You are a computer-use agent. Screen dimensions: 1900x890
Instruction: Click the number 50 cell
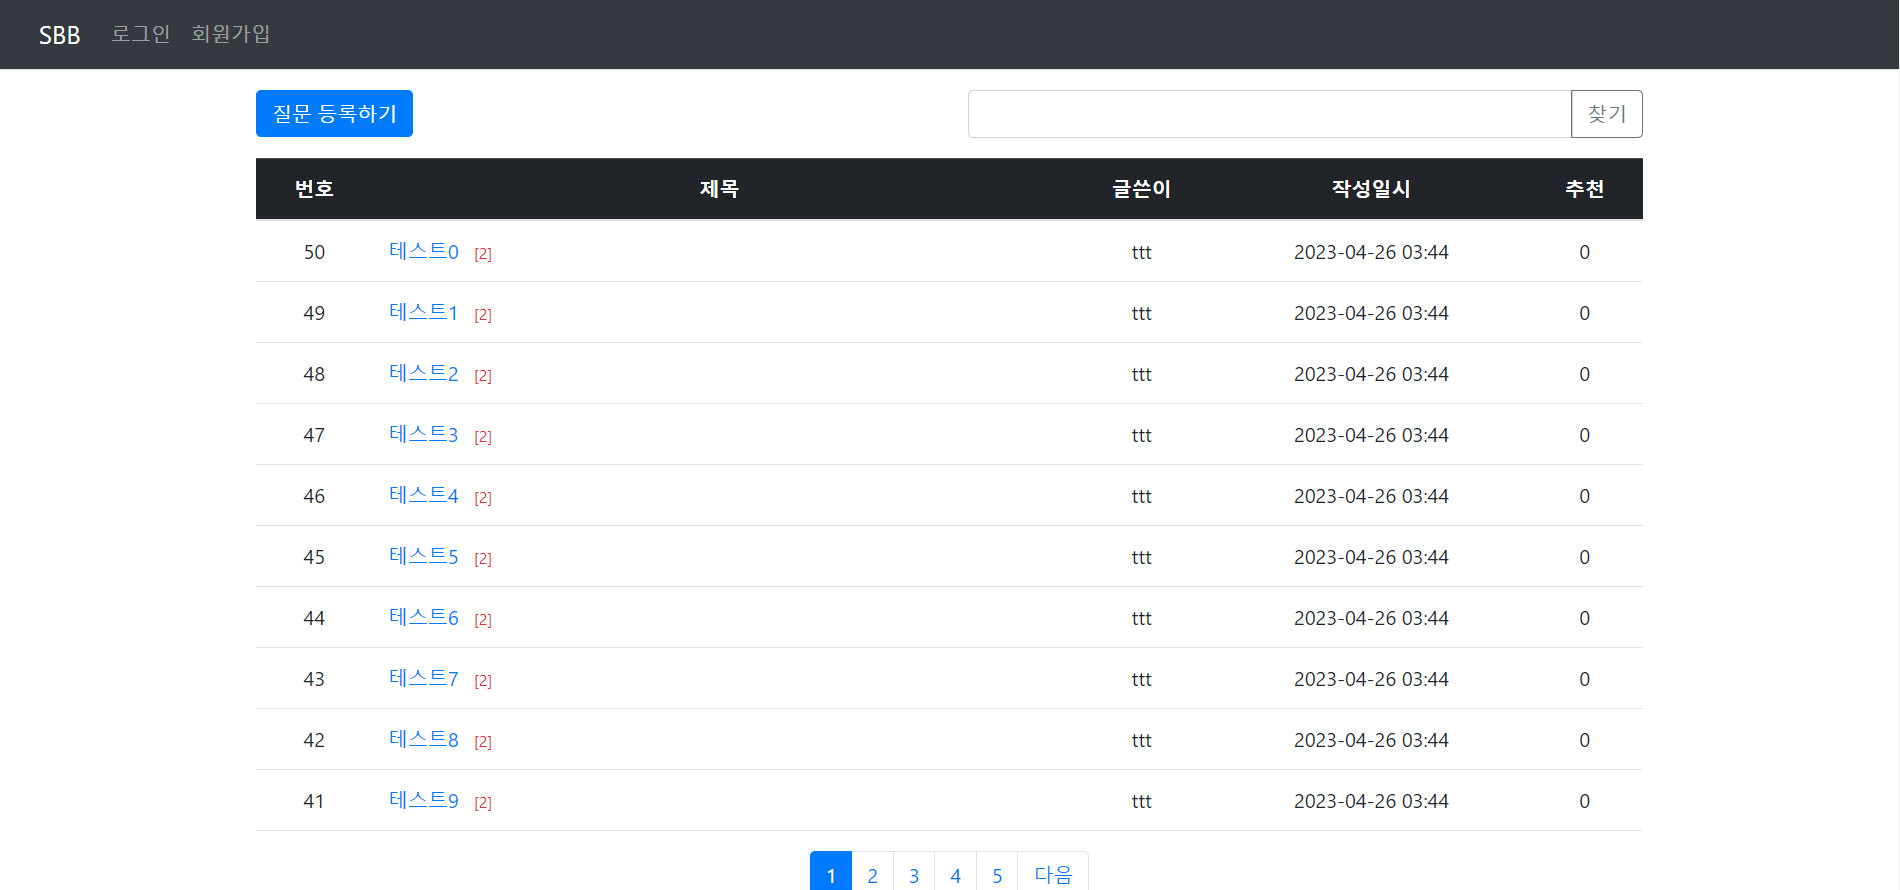point(314,252)
